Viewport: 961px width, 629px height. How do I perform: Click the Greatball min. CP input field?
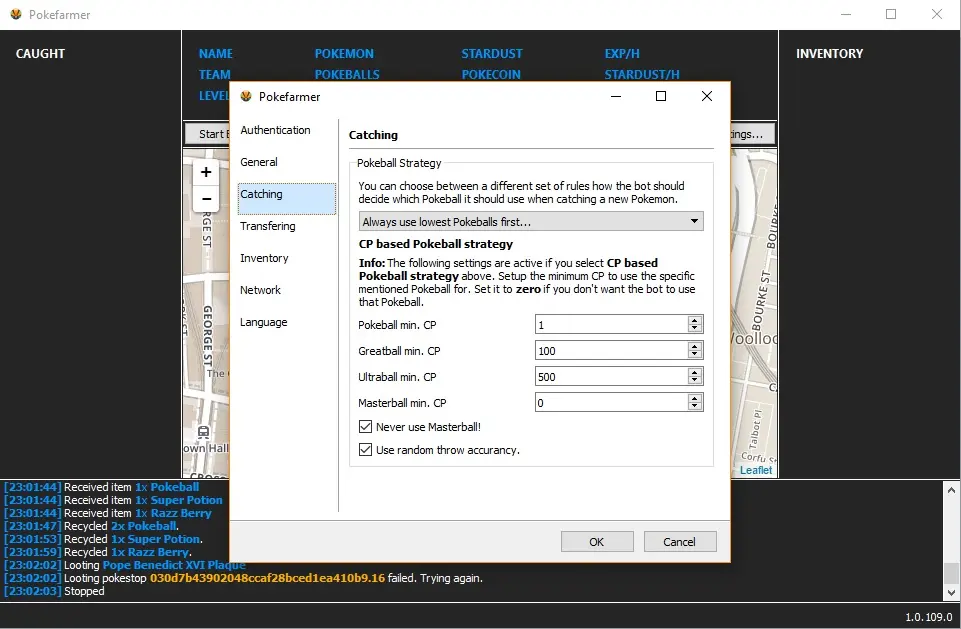(x=610, y=351)
